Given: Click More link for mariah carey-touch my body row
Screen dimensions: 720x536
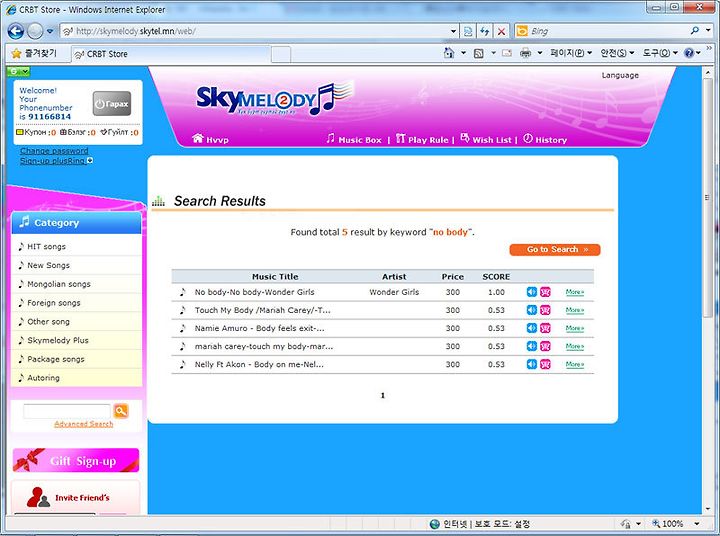Looking at the screenshot, I should [x=574, y=346].
